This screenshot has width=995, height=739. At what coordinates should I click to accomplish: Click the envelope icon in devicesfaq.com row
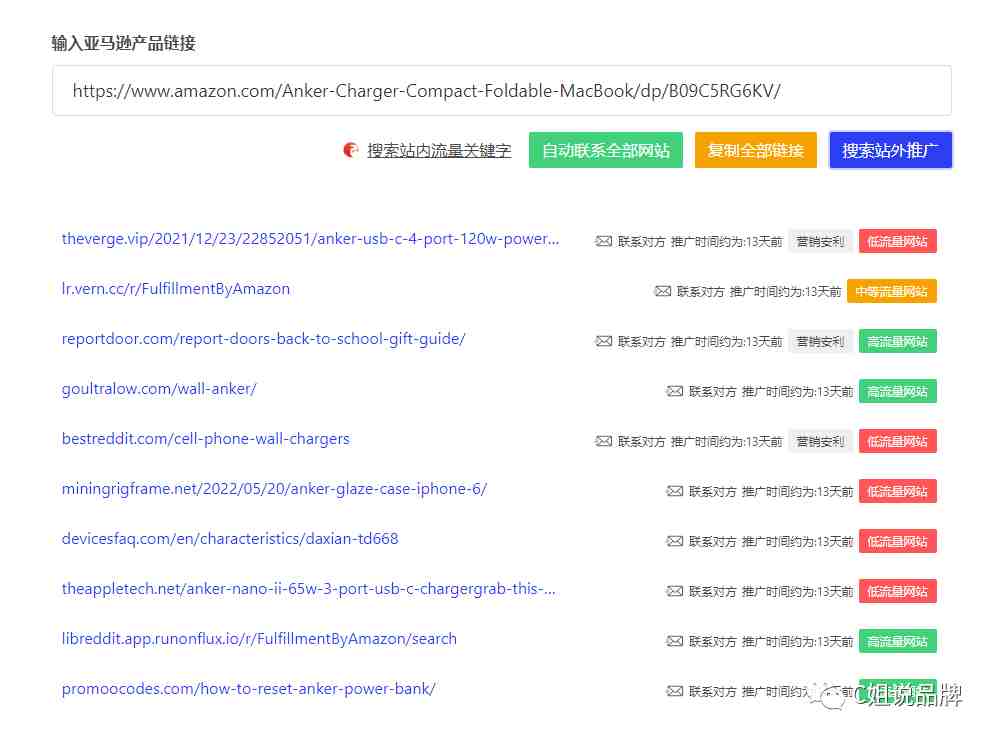[675, 541]
